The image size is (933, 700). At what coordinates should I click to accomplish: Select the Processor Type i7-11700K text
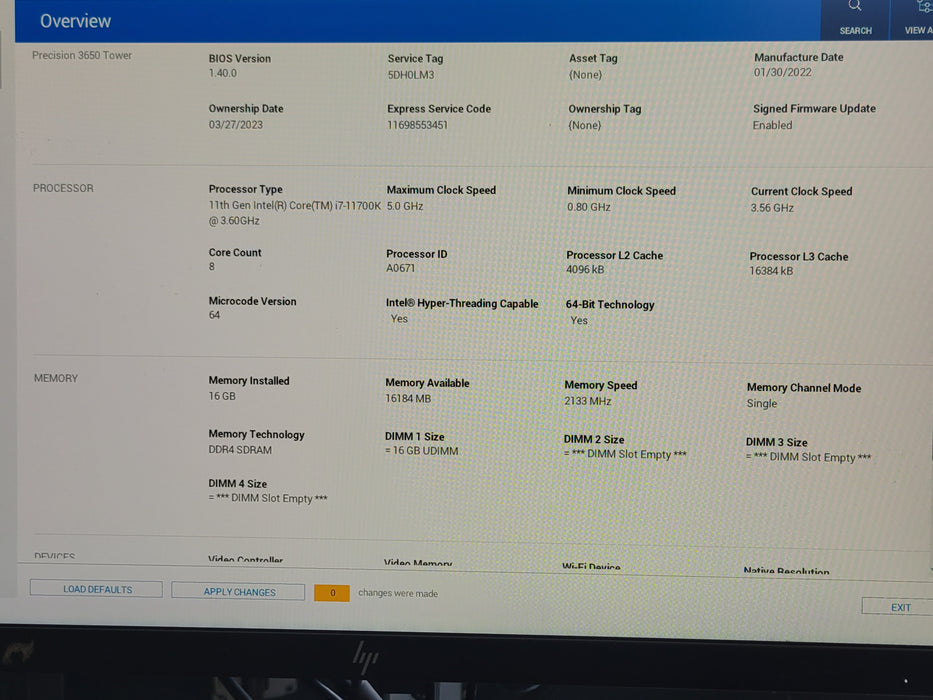tap(295, 212)
